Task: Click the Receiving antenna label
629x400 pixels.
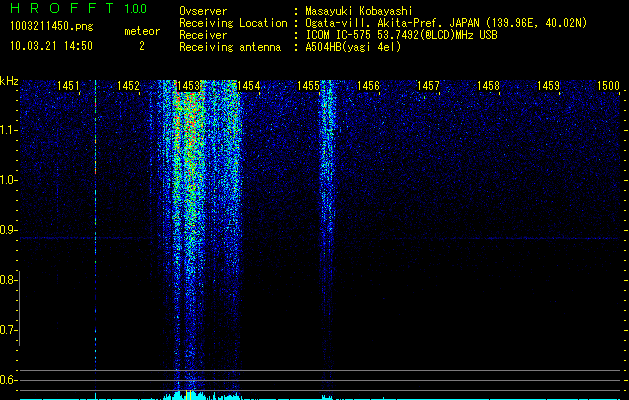Action: click(x=230, y=47)
